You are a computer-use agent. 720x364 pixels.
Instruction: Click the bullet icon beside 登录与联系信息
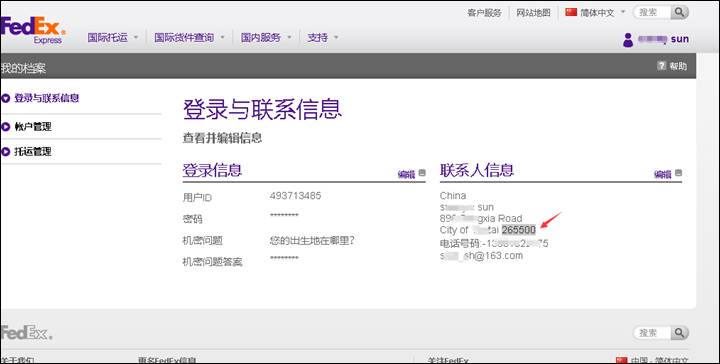point(6,98)
